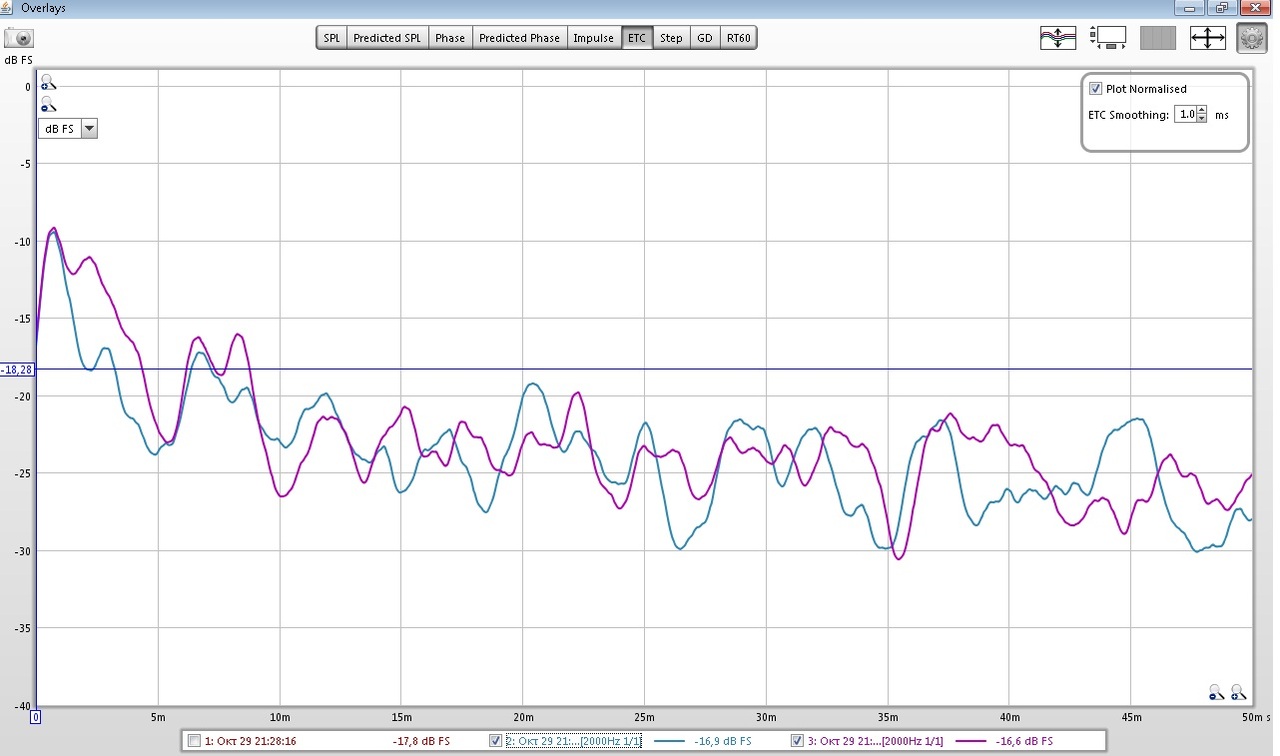Viewport: 1280px width, 756px height.
Task: Open the dB FS axis unit dropdown
Action: coord(89,128)
